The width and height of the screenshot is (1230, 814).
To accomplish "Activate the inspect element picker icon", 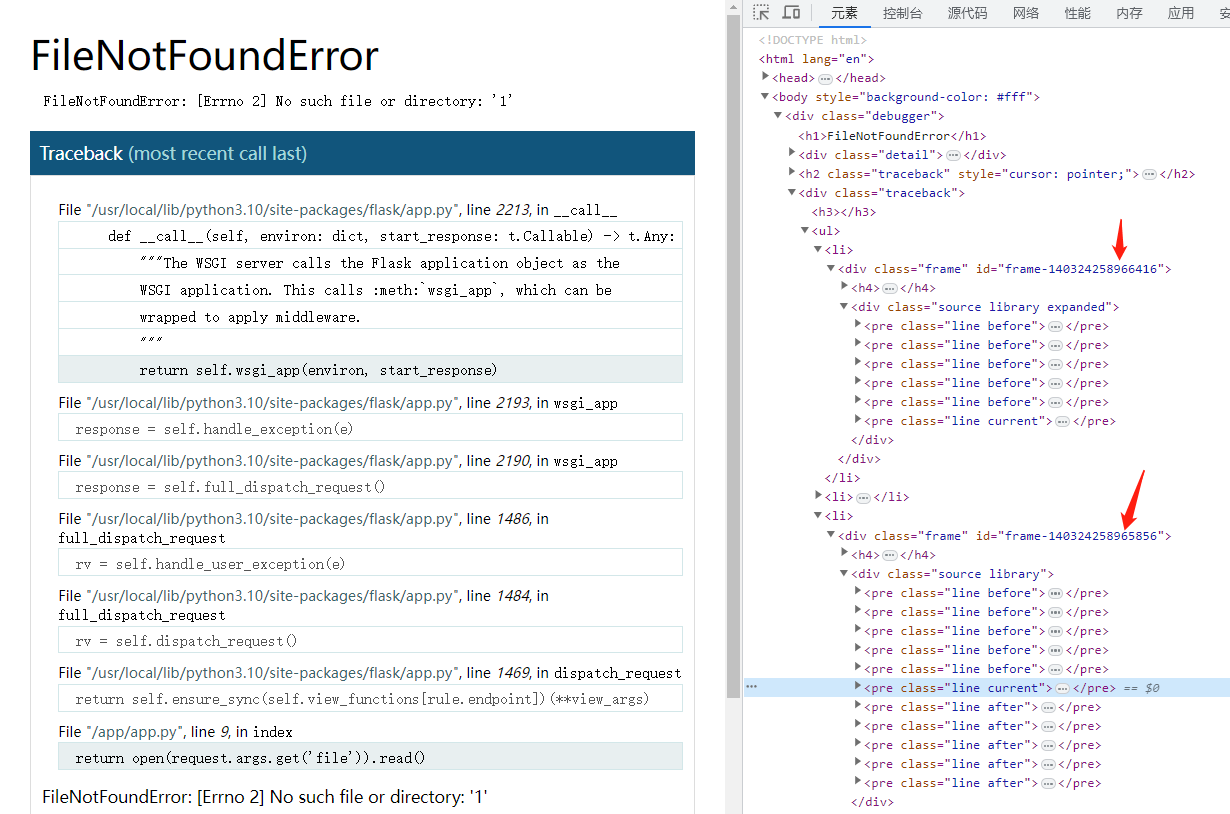I will [x=762, y=13].
